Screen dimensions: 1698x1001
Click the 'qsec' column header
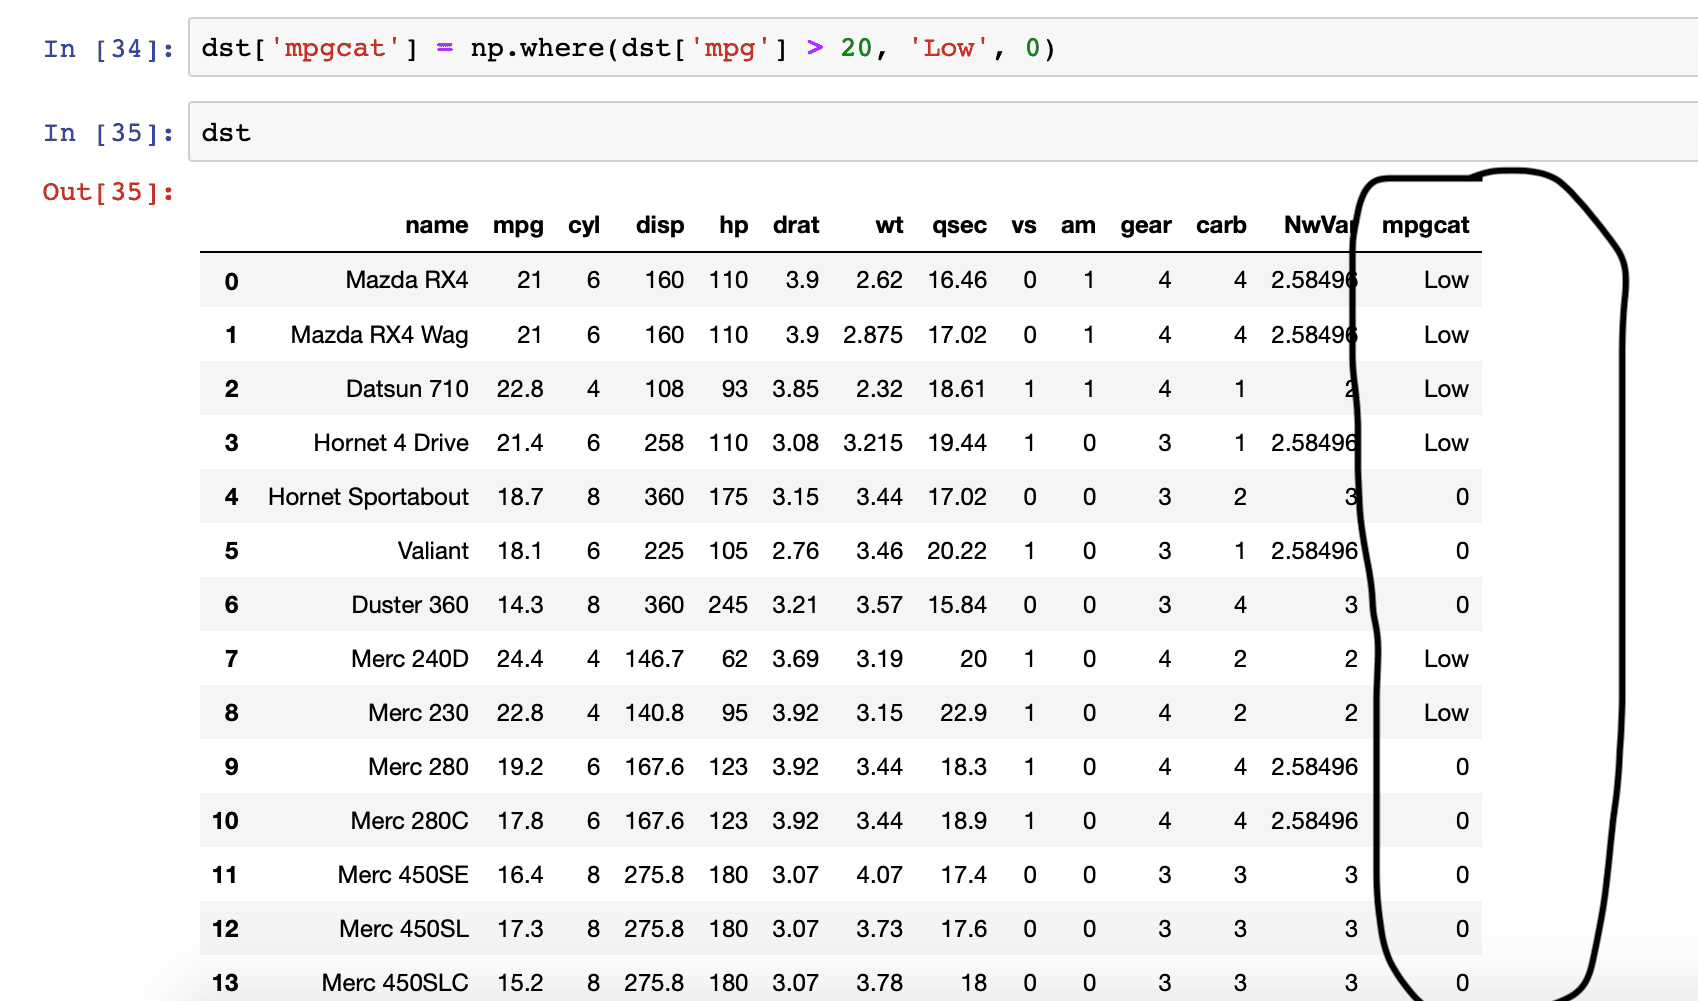point(959,225)
